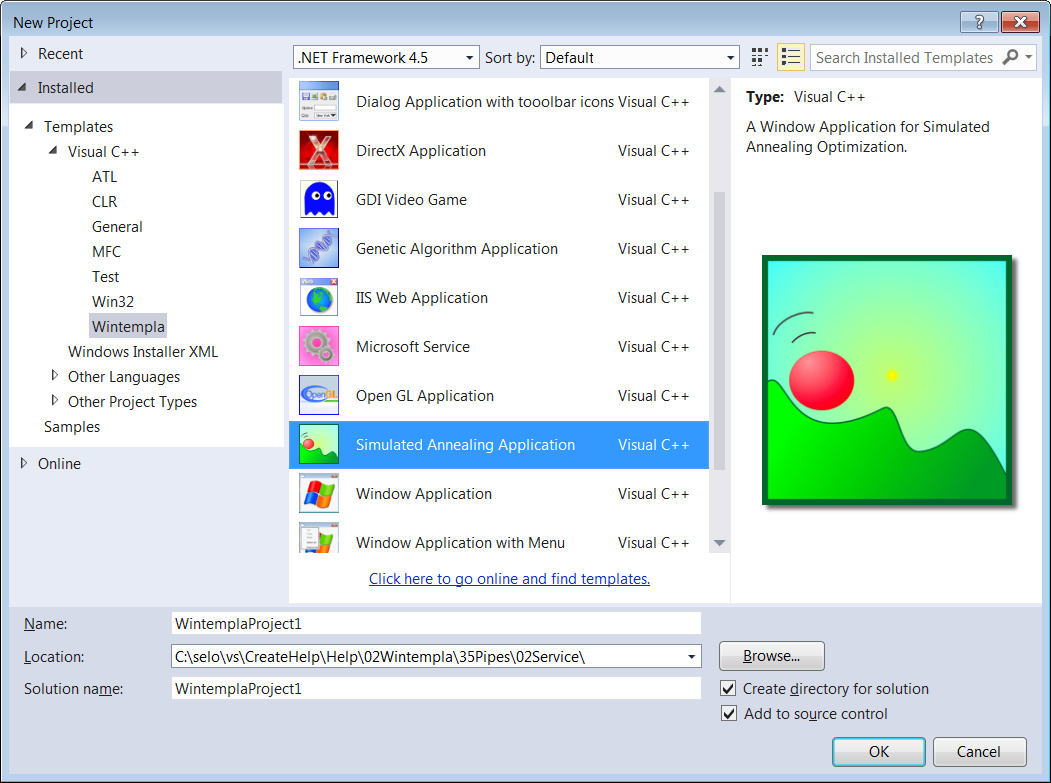Image resolution: width=1051 pixels, height=783 pixels.
Task: Select 'Open GL Application' template name
Action: (x=424, y=396)
